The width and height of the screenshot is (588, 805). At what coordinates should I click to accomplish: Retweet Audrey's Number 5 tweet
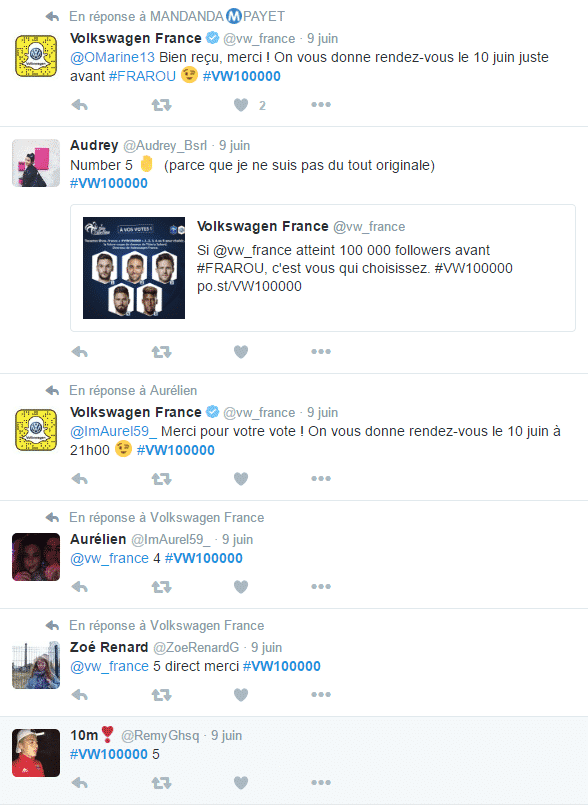click(x=161, y=352)
